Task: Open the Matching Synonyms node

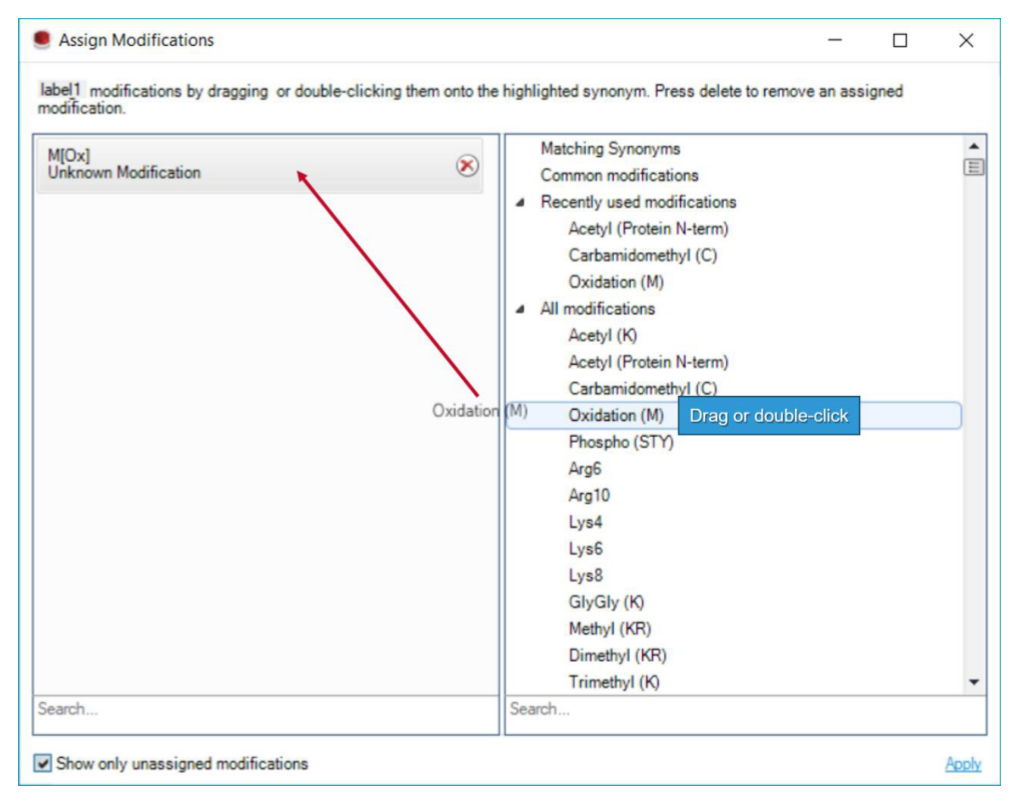Action: 610,149
